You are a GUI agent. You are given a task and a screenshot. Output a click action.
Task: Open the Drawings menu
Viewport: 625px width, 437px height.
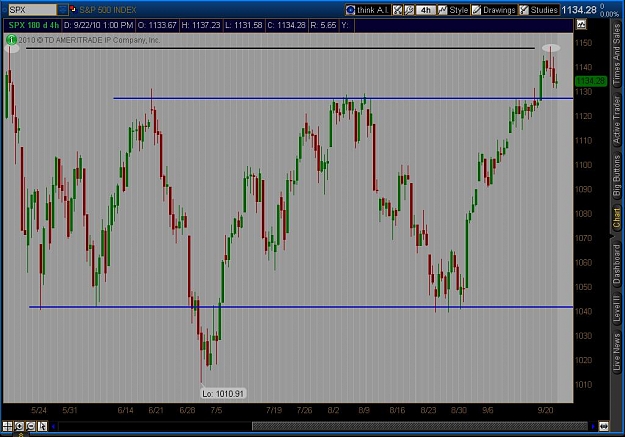click(x=494, y=10)
